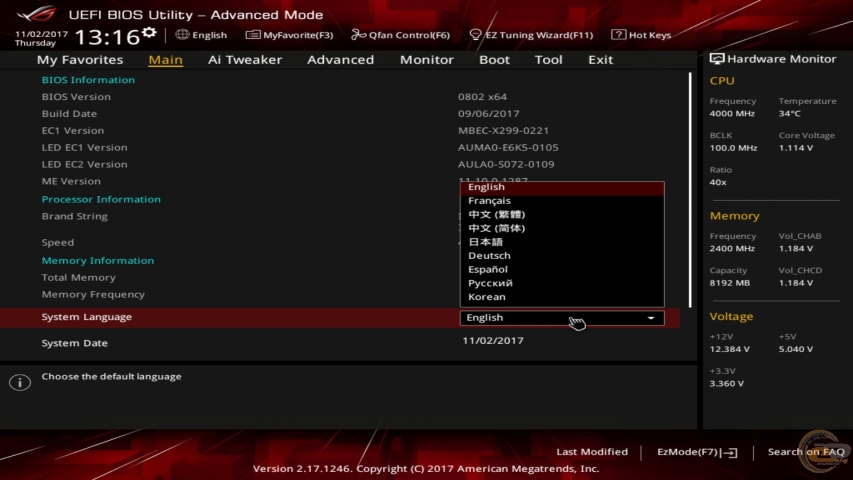Click the Ratio value 40x
Image resolution: width=853 pixels, height=480 pixels.
click(718, 182)
